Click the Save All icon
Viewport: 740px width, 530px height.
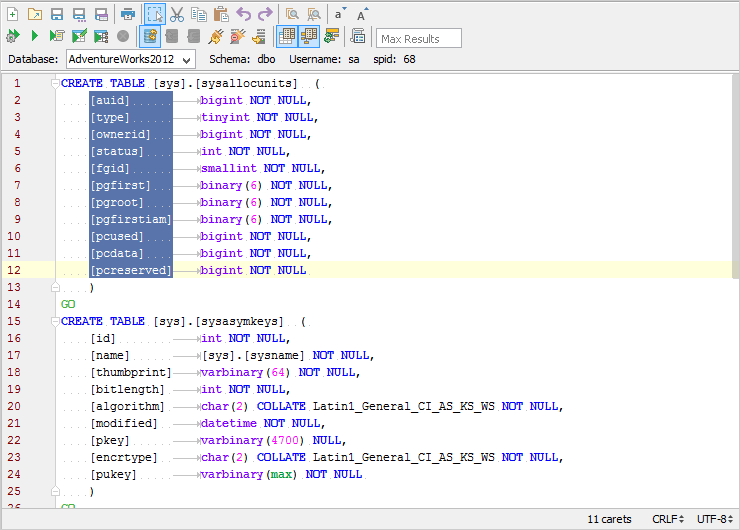coord(101,15)
